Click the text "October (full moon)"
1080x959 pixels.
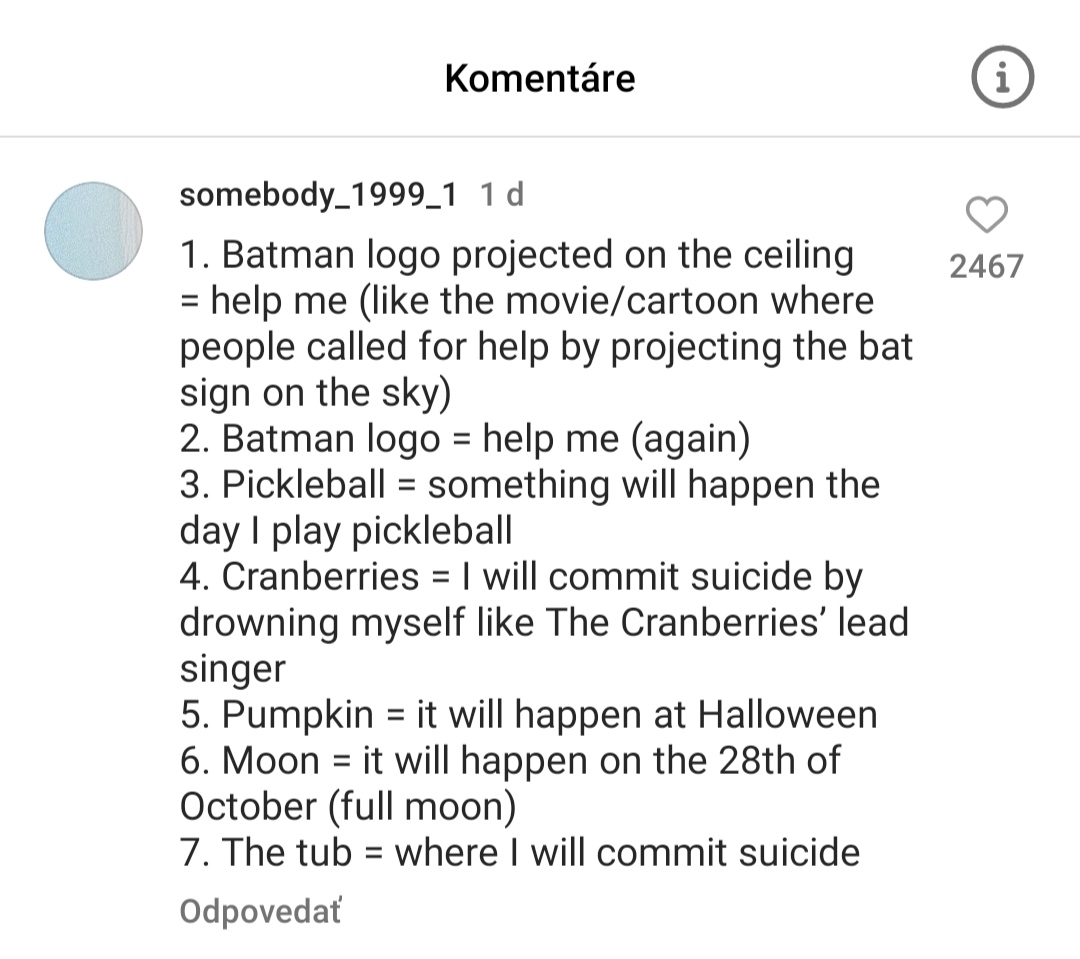pyautogui.click(x=349, y=806)
